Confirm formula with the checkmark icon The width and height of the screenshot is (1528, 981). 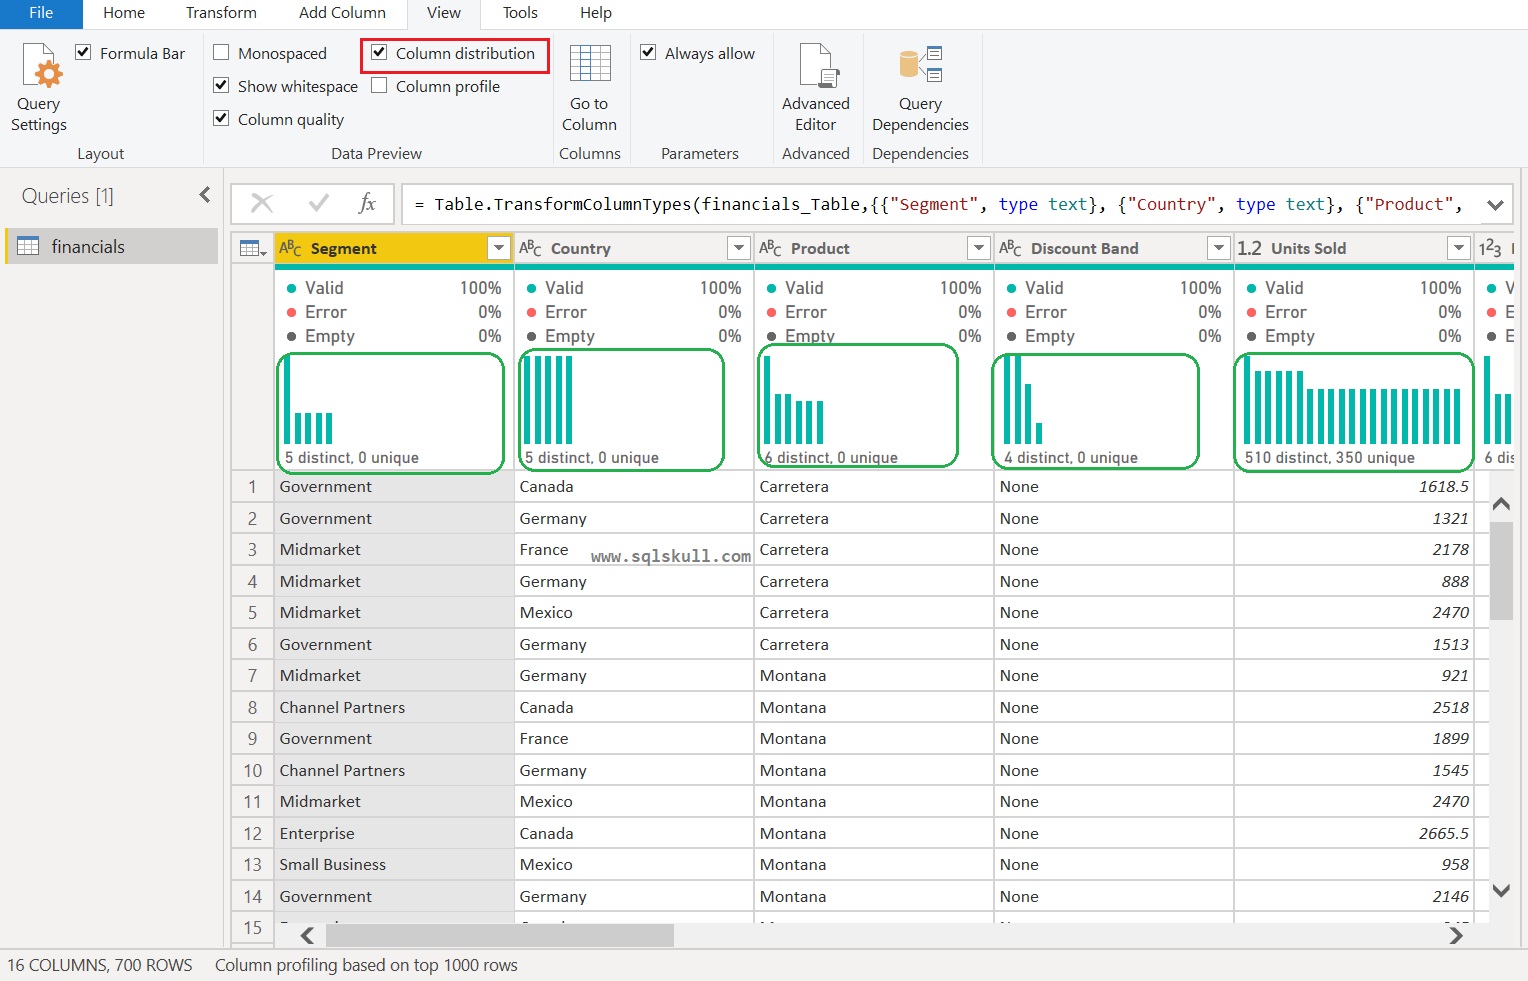pos(319,204)
